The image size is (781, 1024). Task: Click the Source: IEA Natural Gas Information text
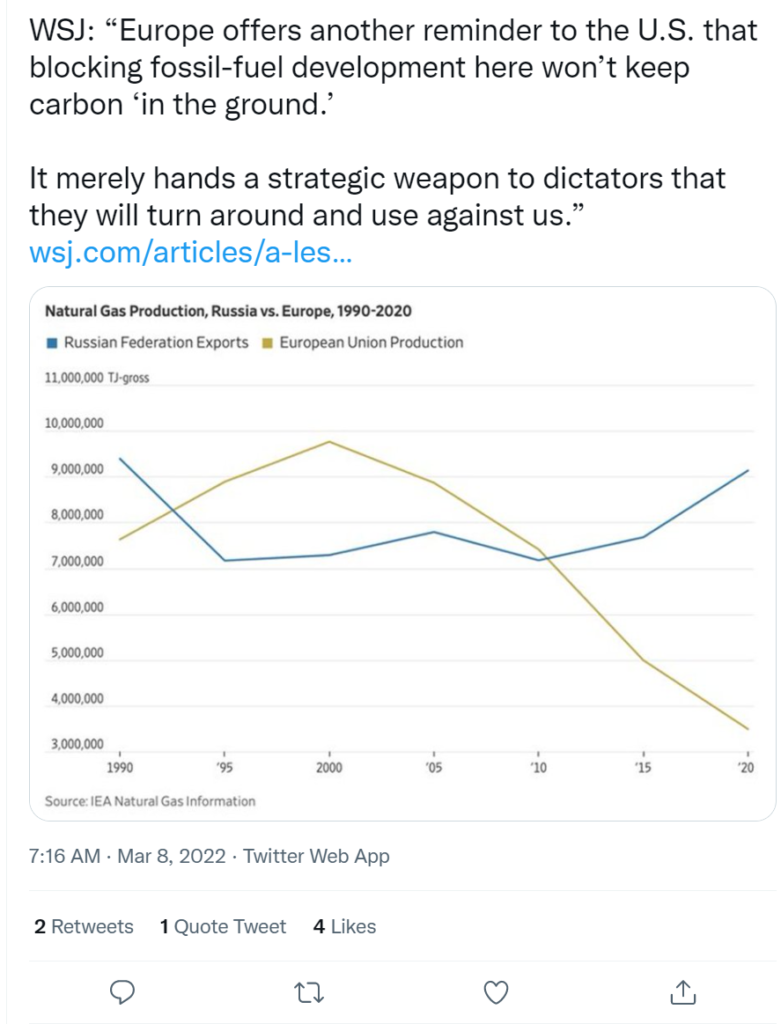click(150, 801)
